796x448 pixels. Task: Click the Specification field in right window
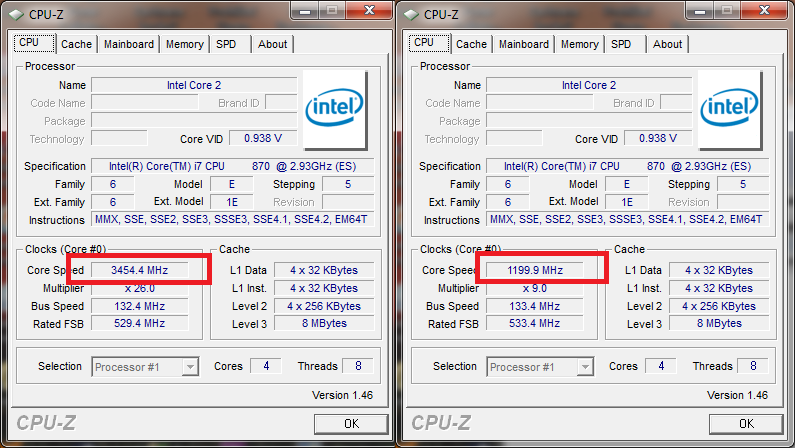point(627,166)
